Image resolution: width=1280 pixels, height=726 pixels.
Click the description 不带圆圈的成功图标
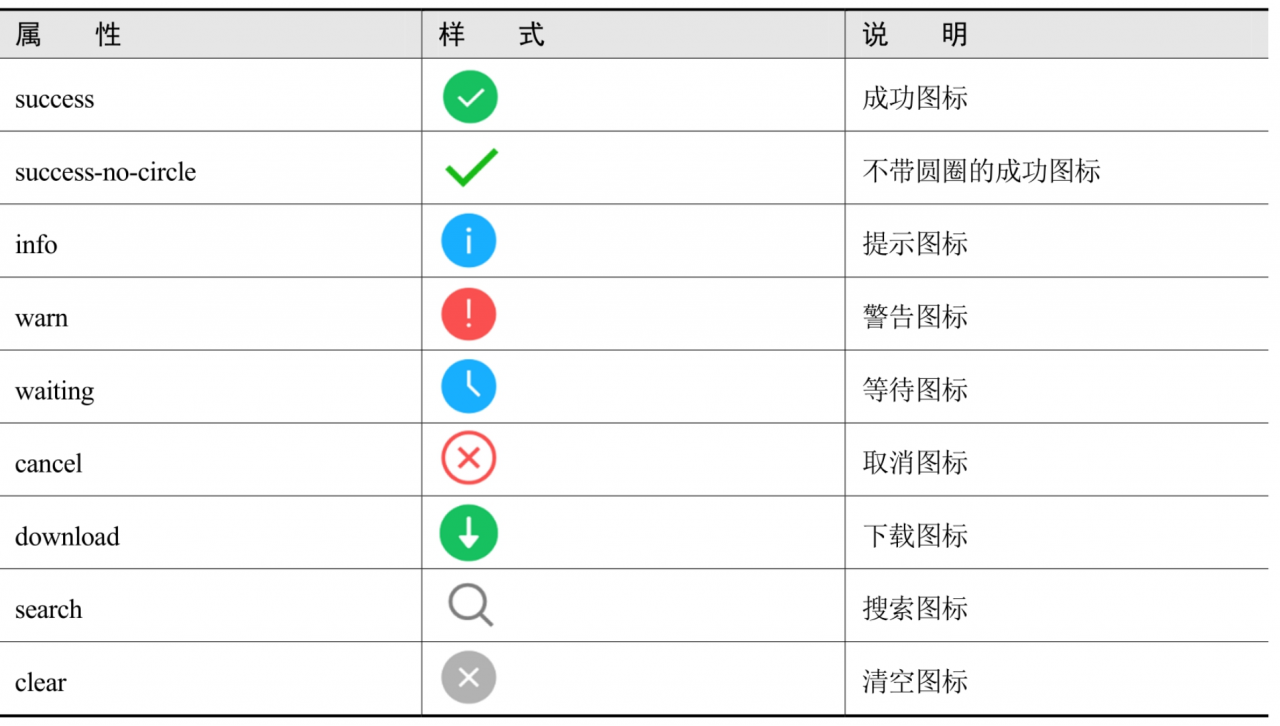[x=981, y=171]
